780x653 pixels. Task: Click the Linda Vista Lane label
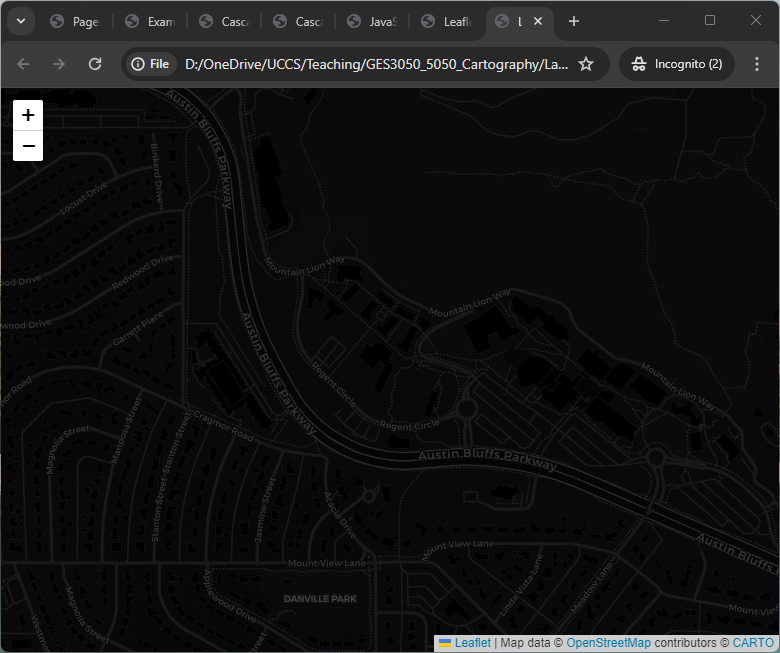pos(521,586)
